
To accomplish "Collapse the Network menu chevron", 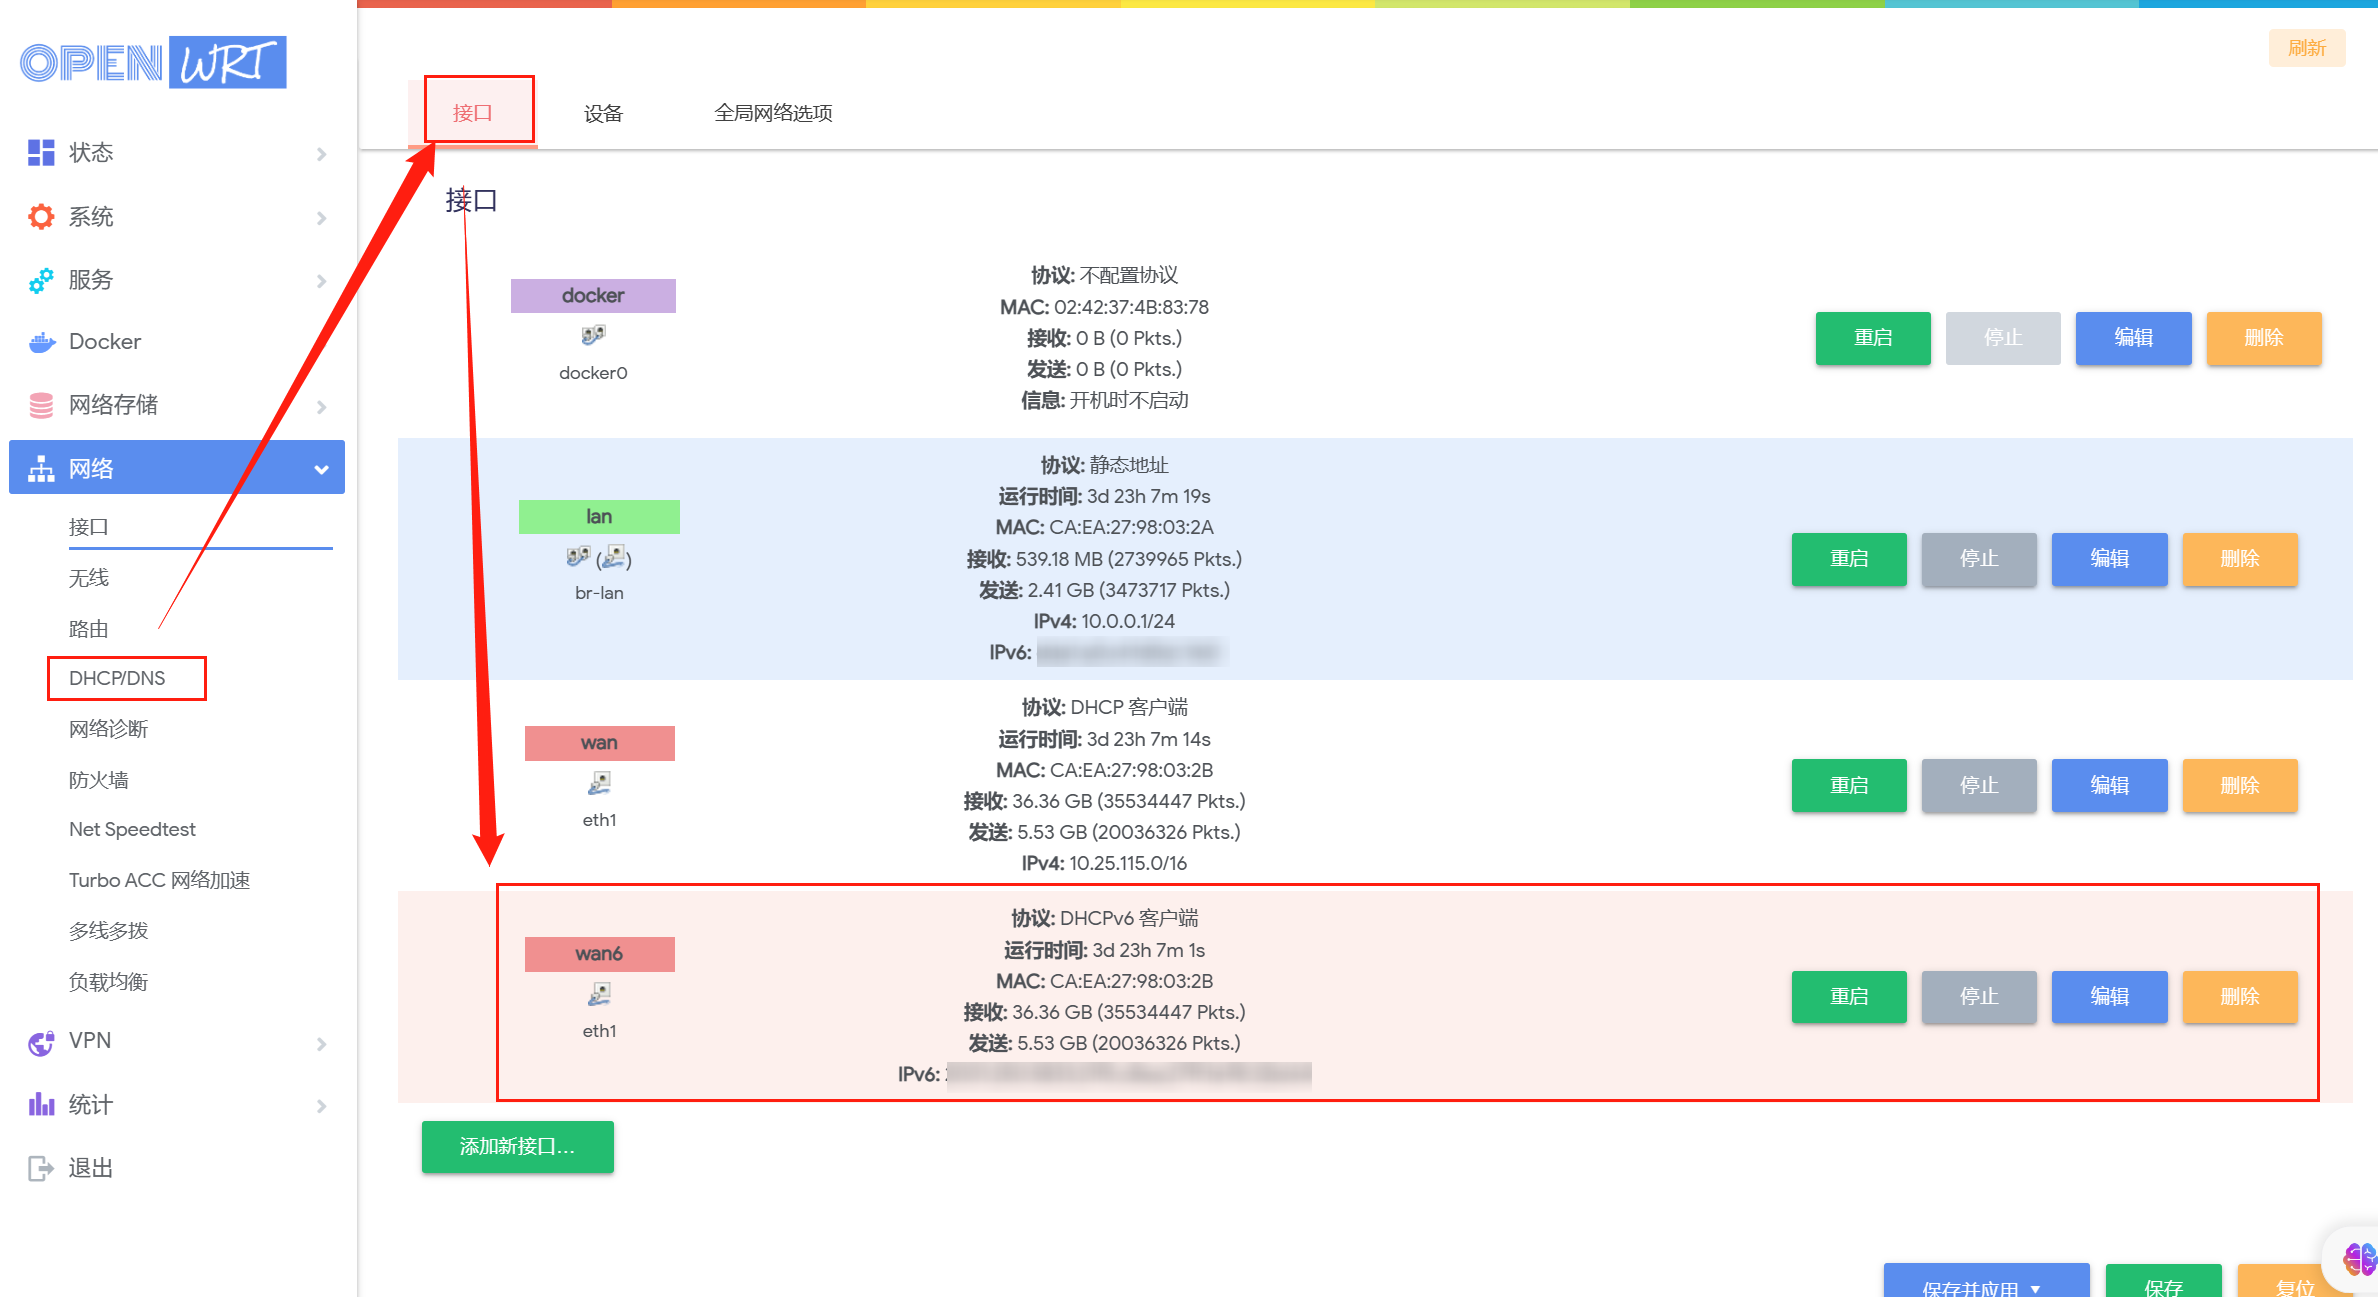I will point(321,469).
